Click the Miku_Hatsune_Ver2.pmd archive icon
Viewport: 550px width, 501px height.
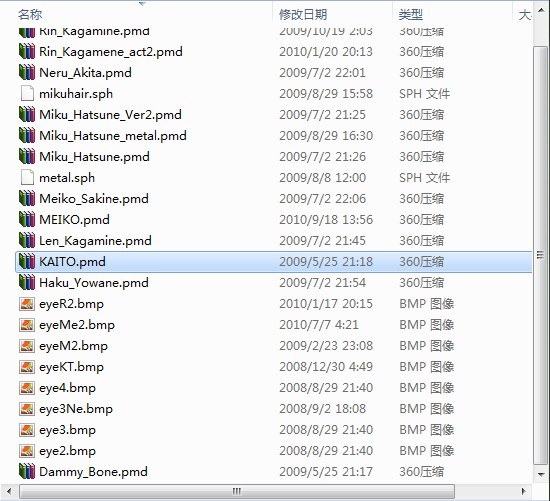click(x=27, y=114)
